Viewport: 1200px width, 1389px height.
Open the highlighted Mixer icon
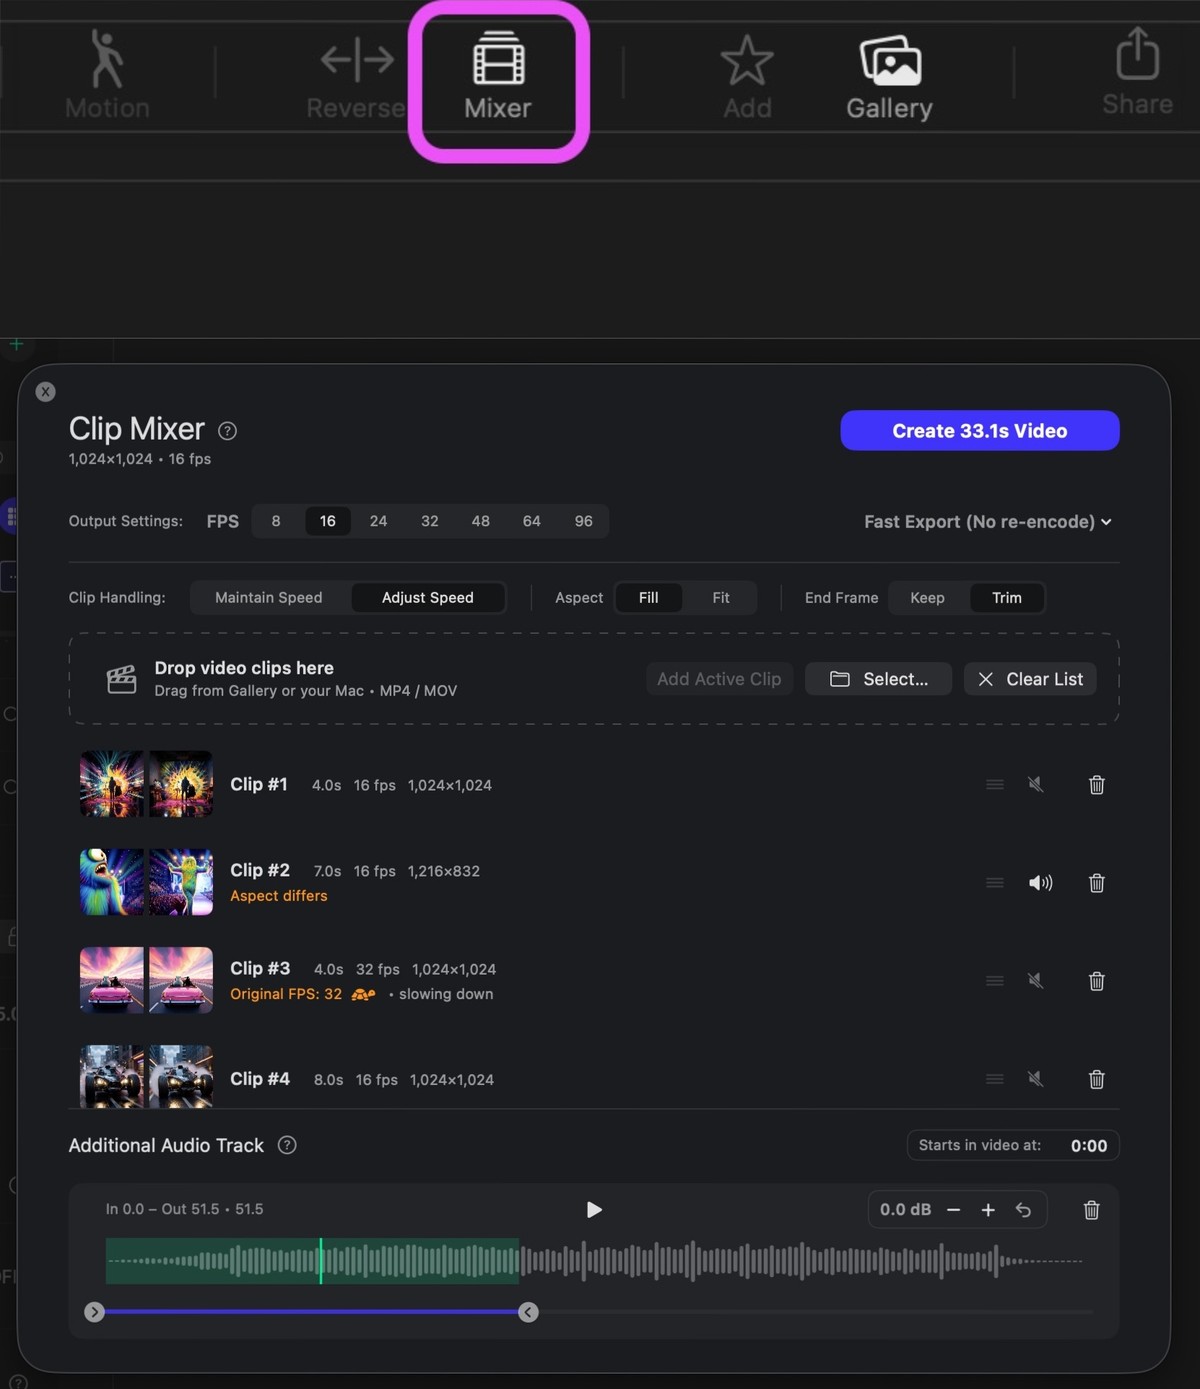pos(499,62)
